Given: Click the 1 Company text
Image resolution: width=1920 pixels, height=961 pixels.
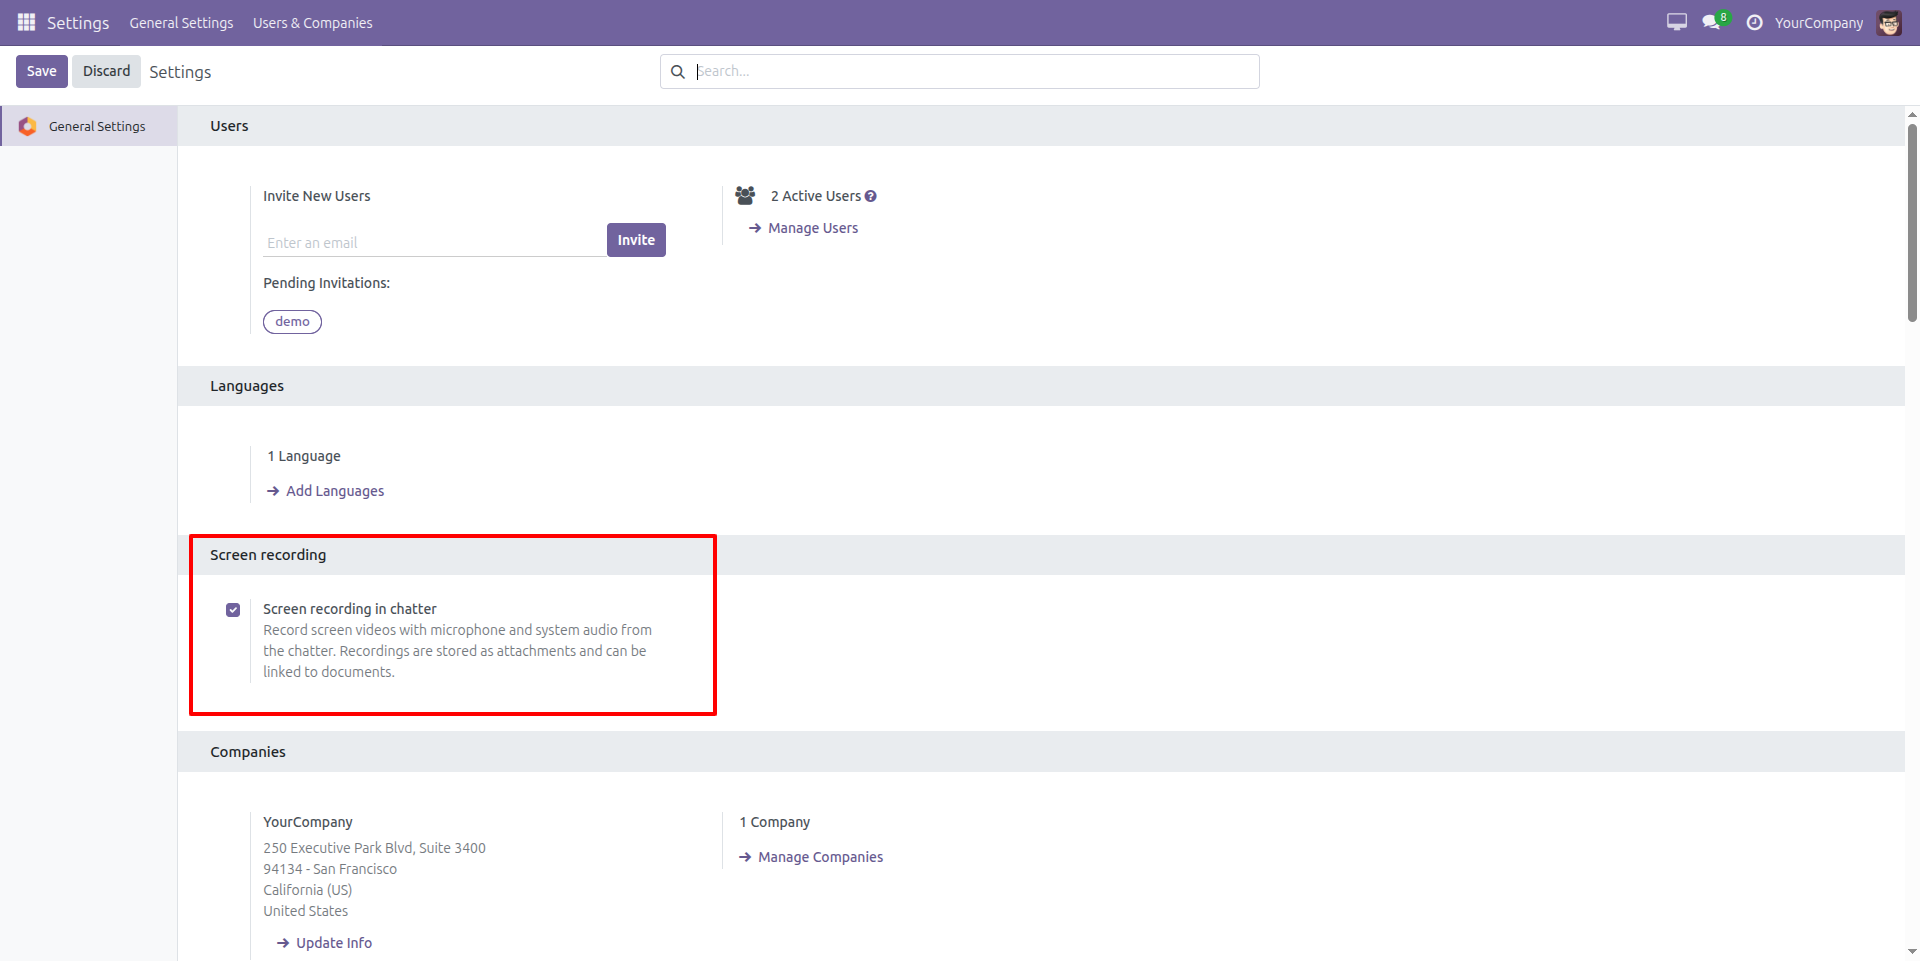Looking at the screenshot, I should [775, 822].
